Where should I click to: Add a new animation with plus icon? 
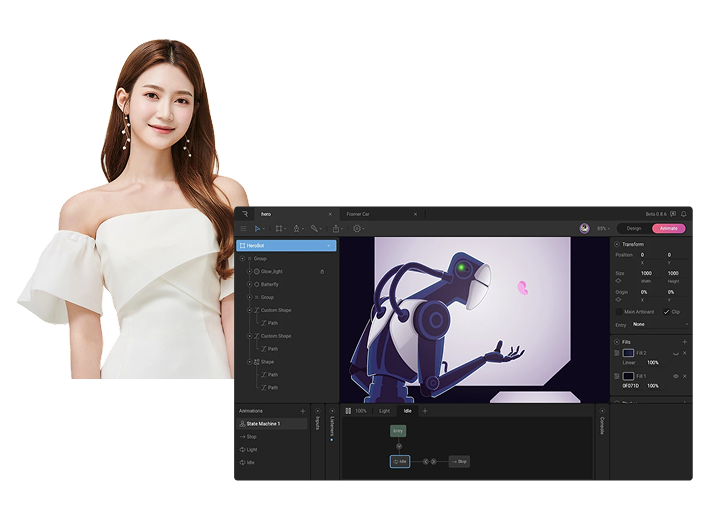click(303, 411)
